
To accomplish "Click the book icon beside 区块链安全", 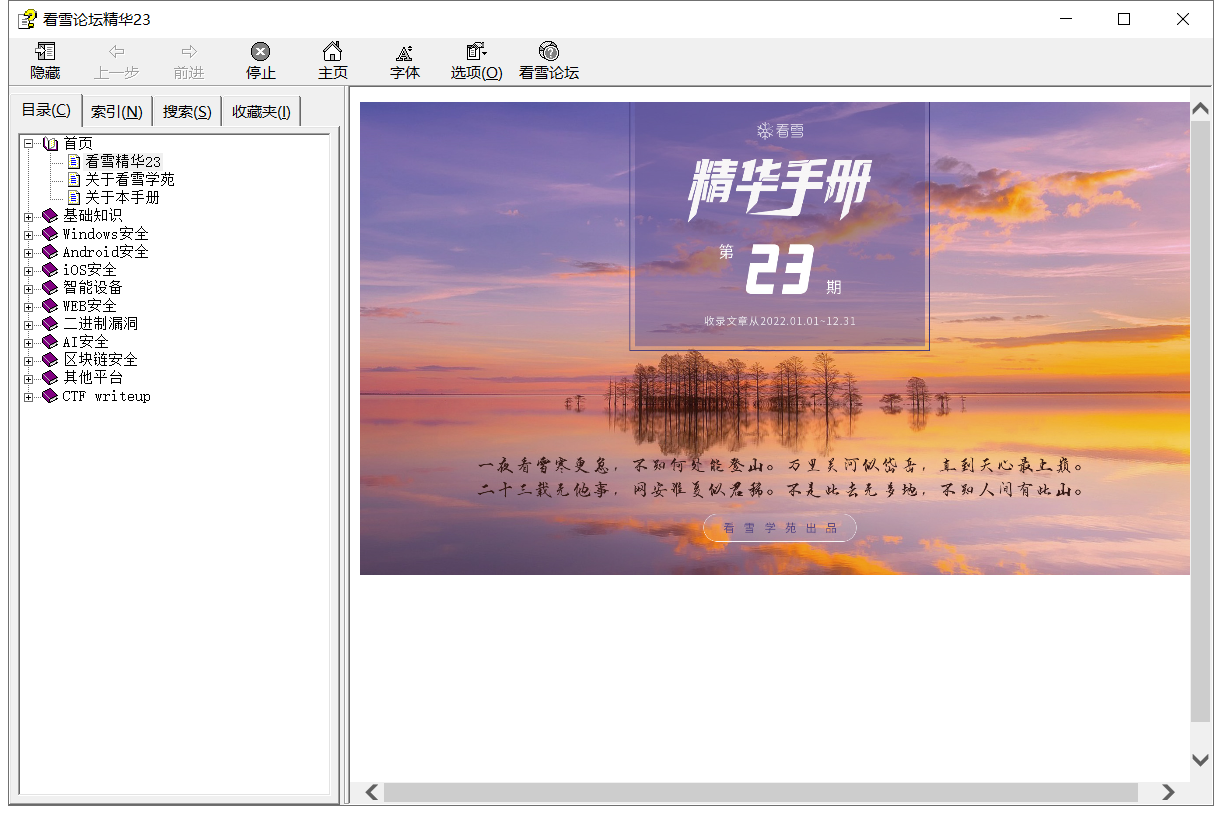I will pos(51,359).
